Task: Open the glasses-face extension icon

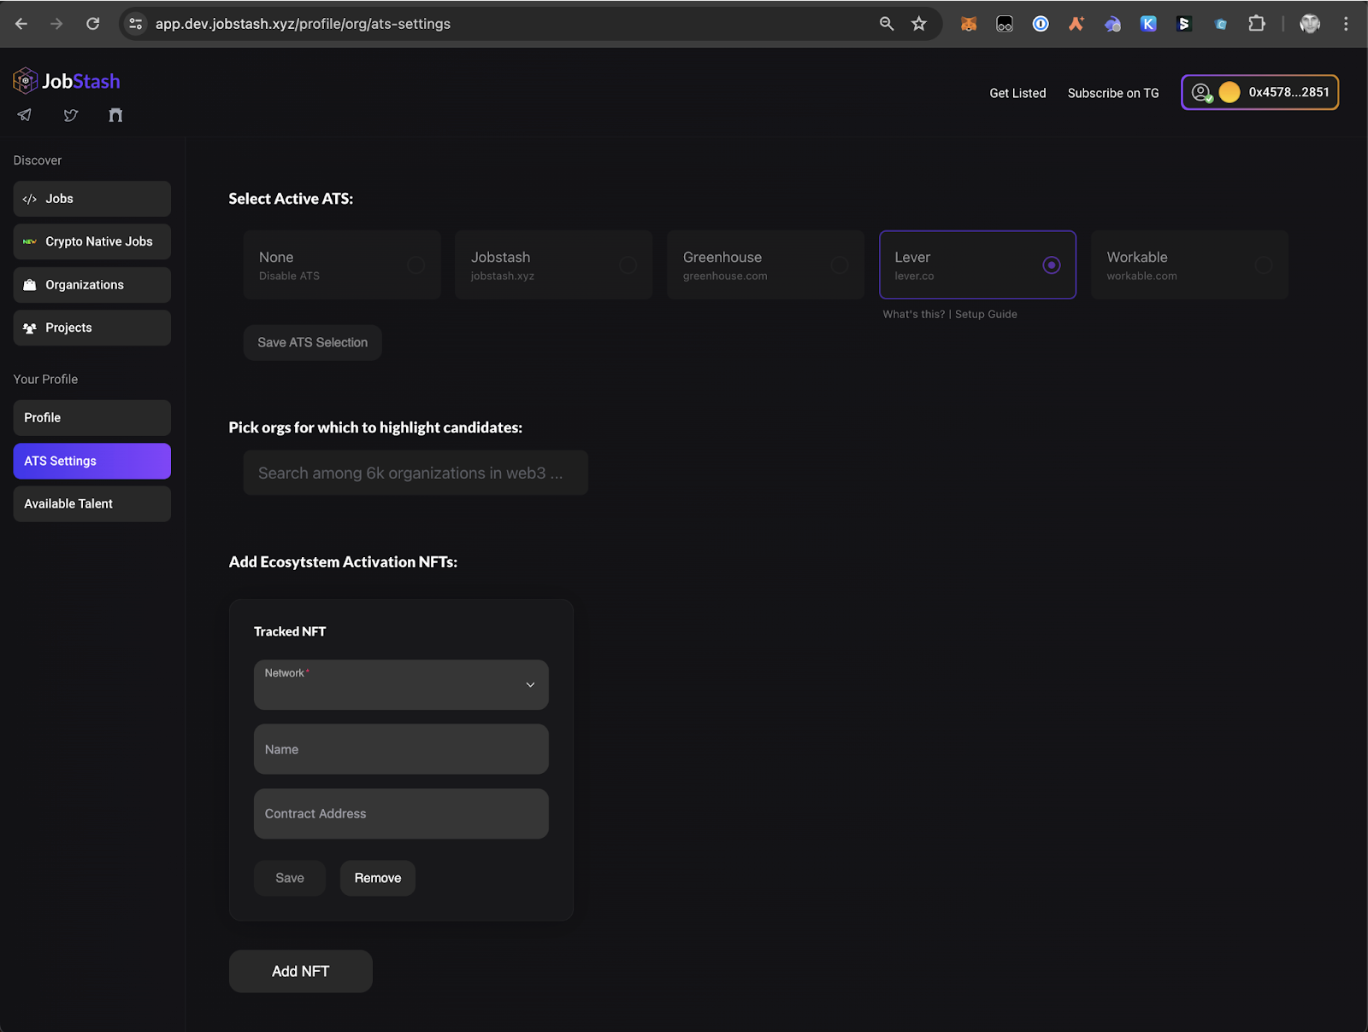Action: coord(1005,24)
